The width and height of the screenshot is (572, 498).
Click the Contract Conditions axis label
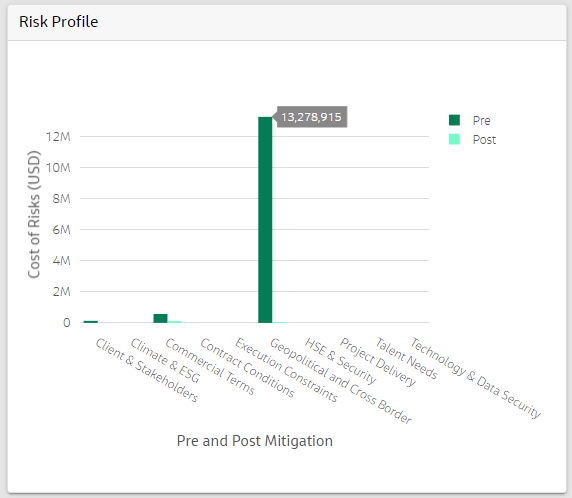click(x=247, y=367)
